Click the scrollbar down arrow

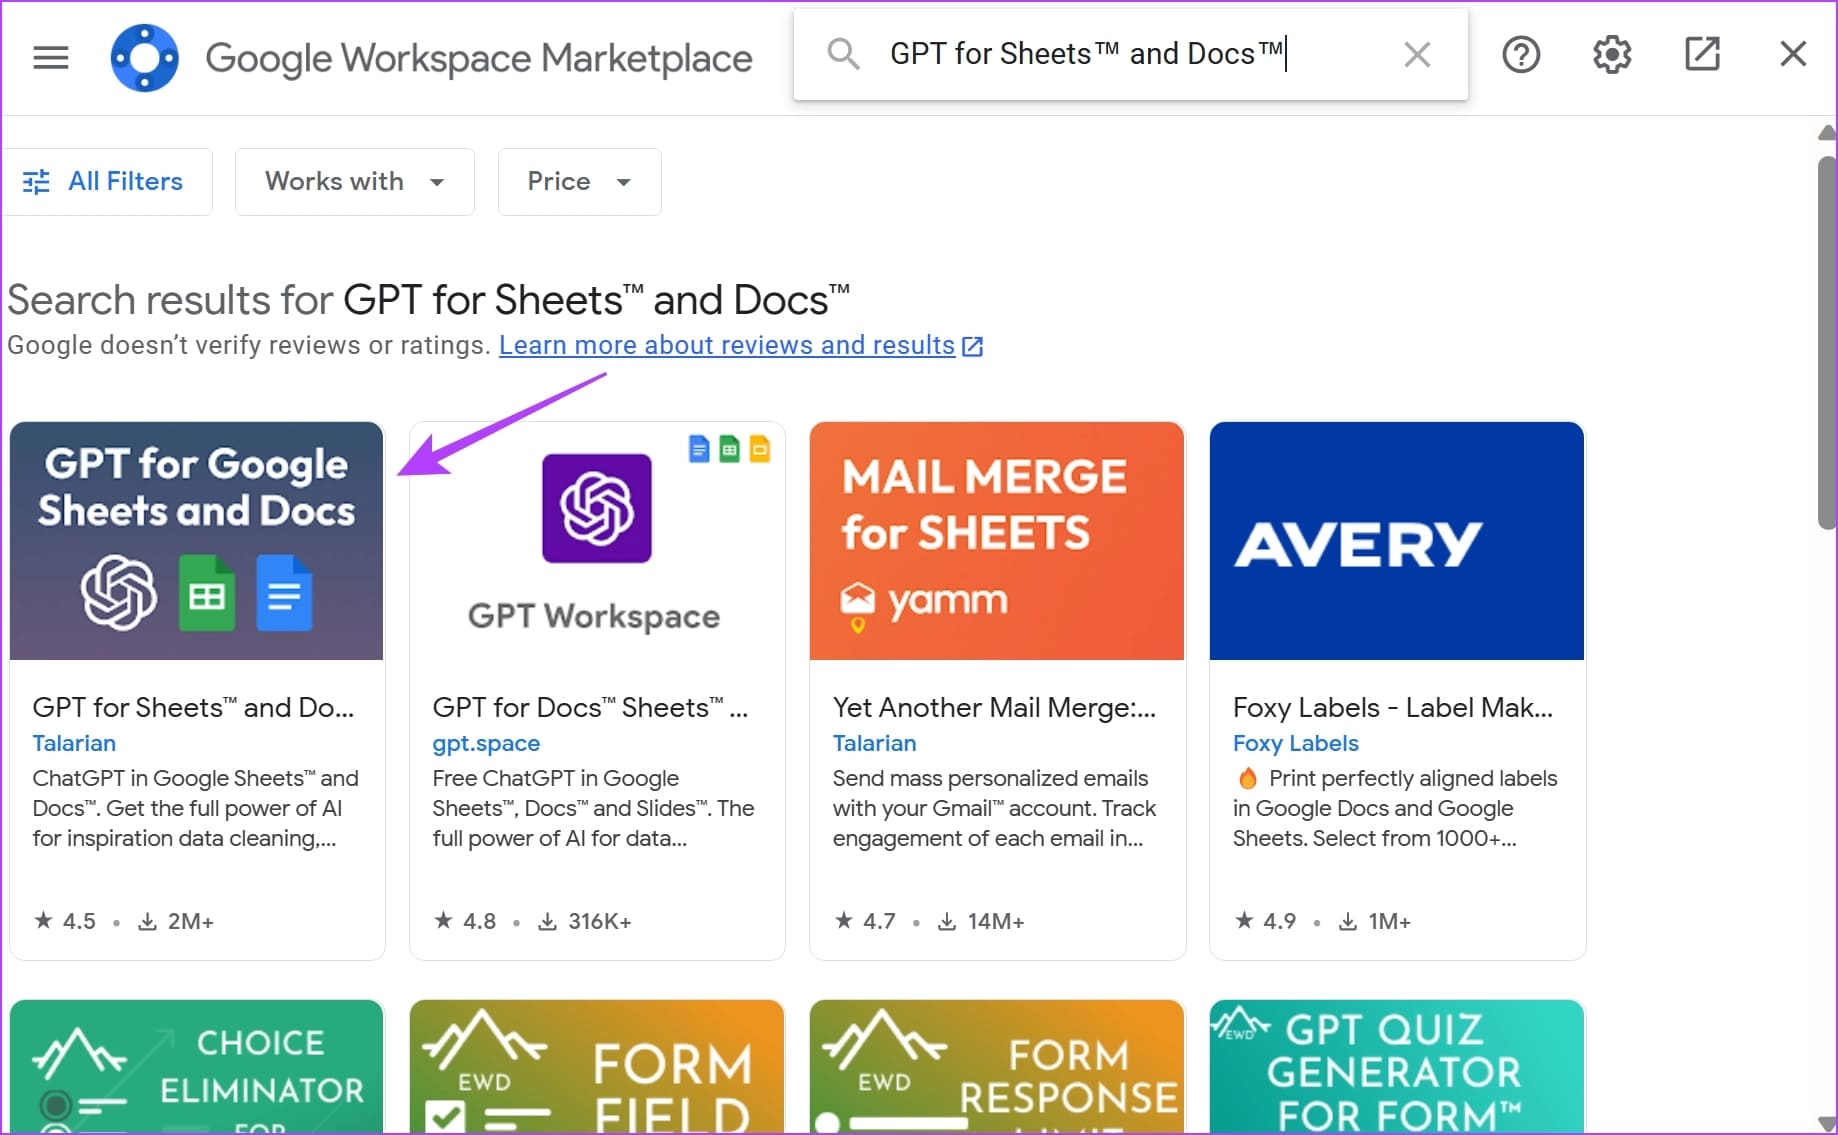(1827, 1123)
